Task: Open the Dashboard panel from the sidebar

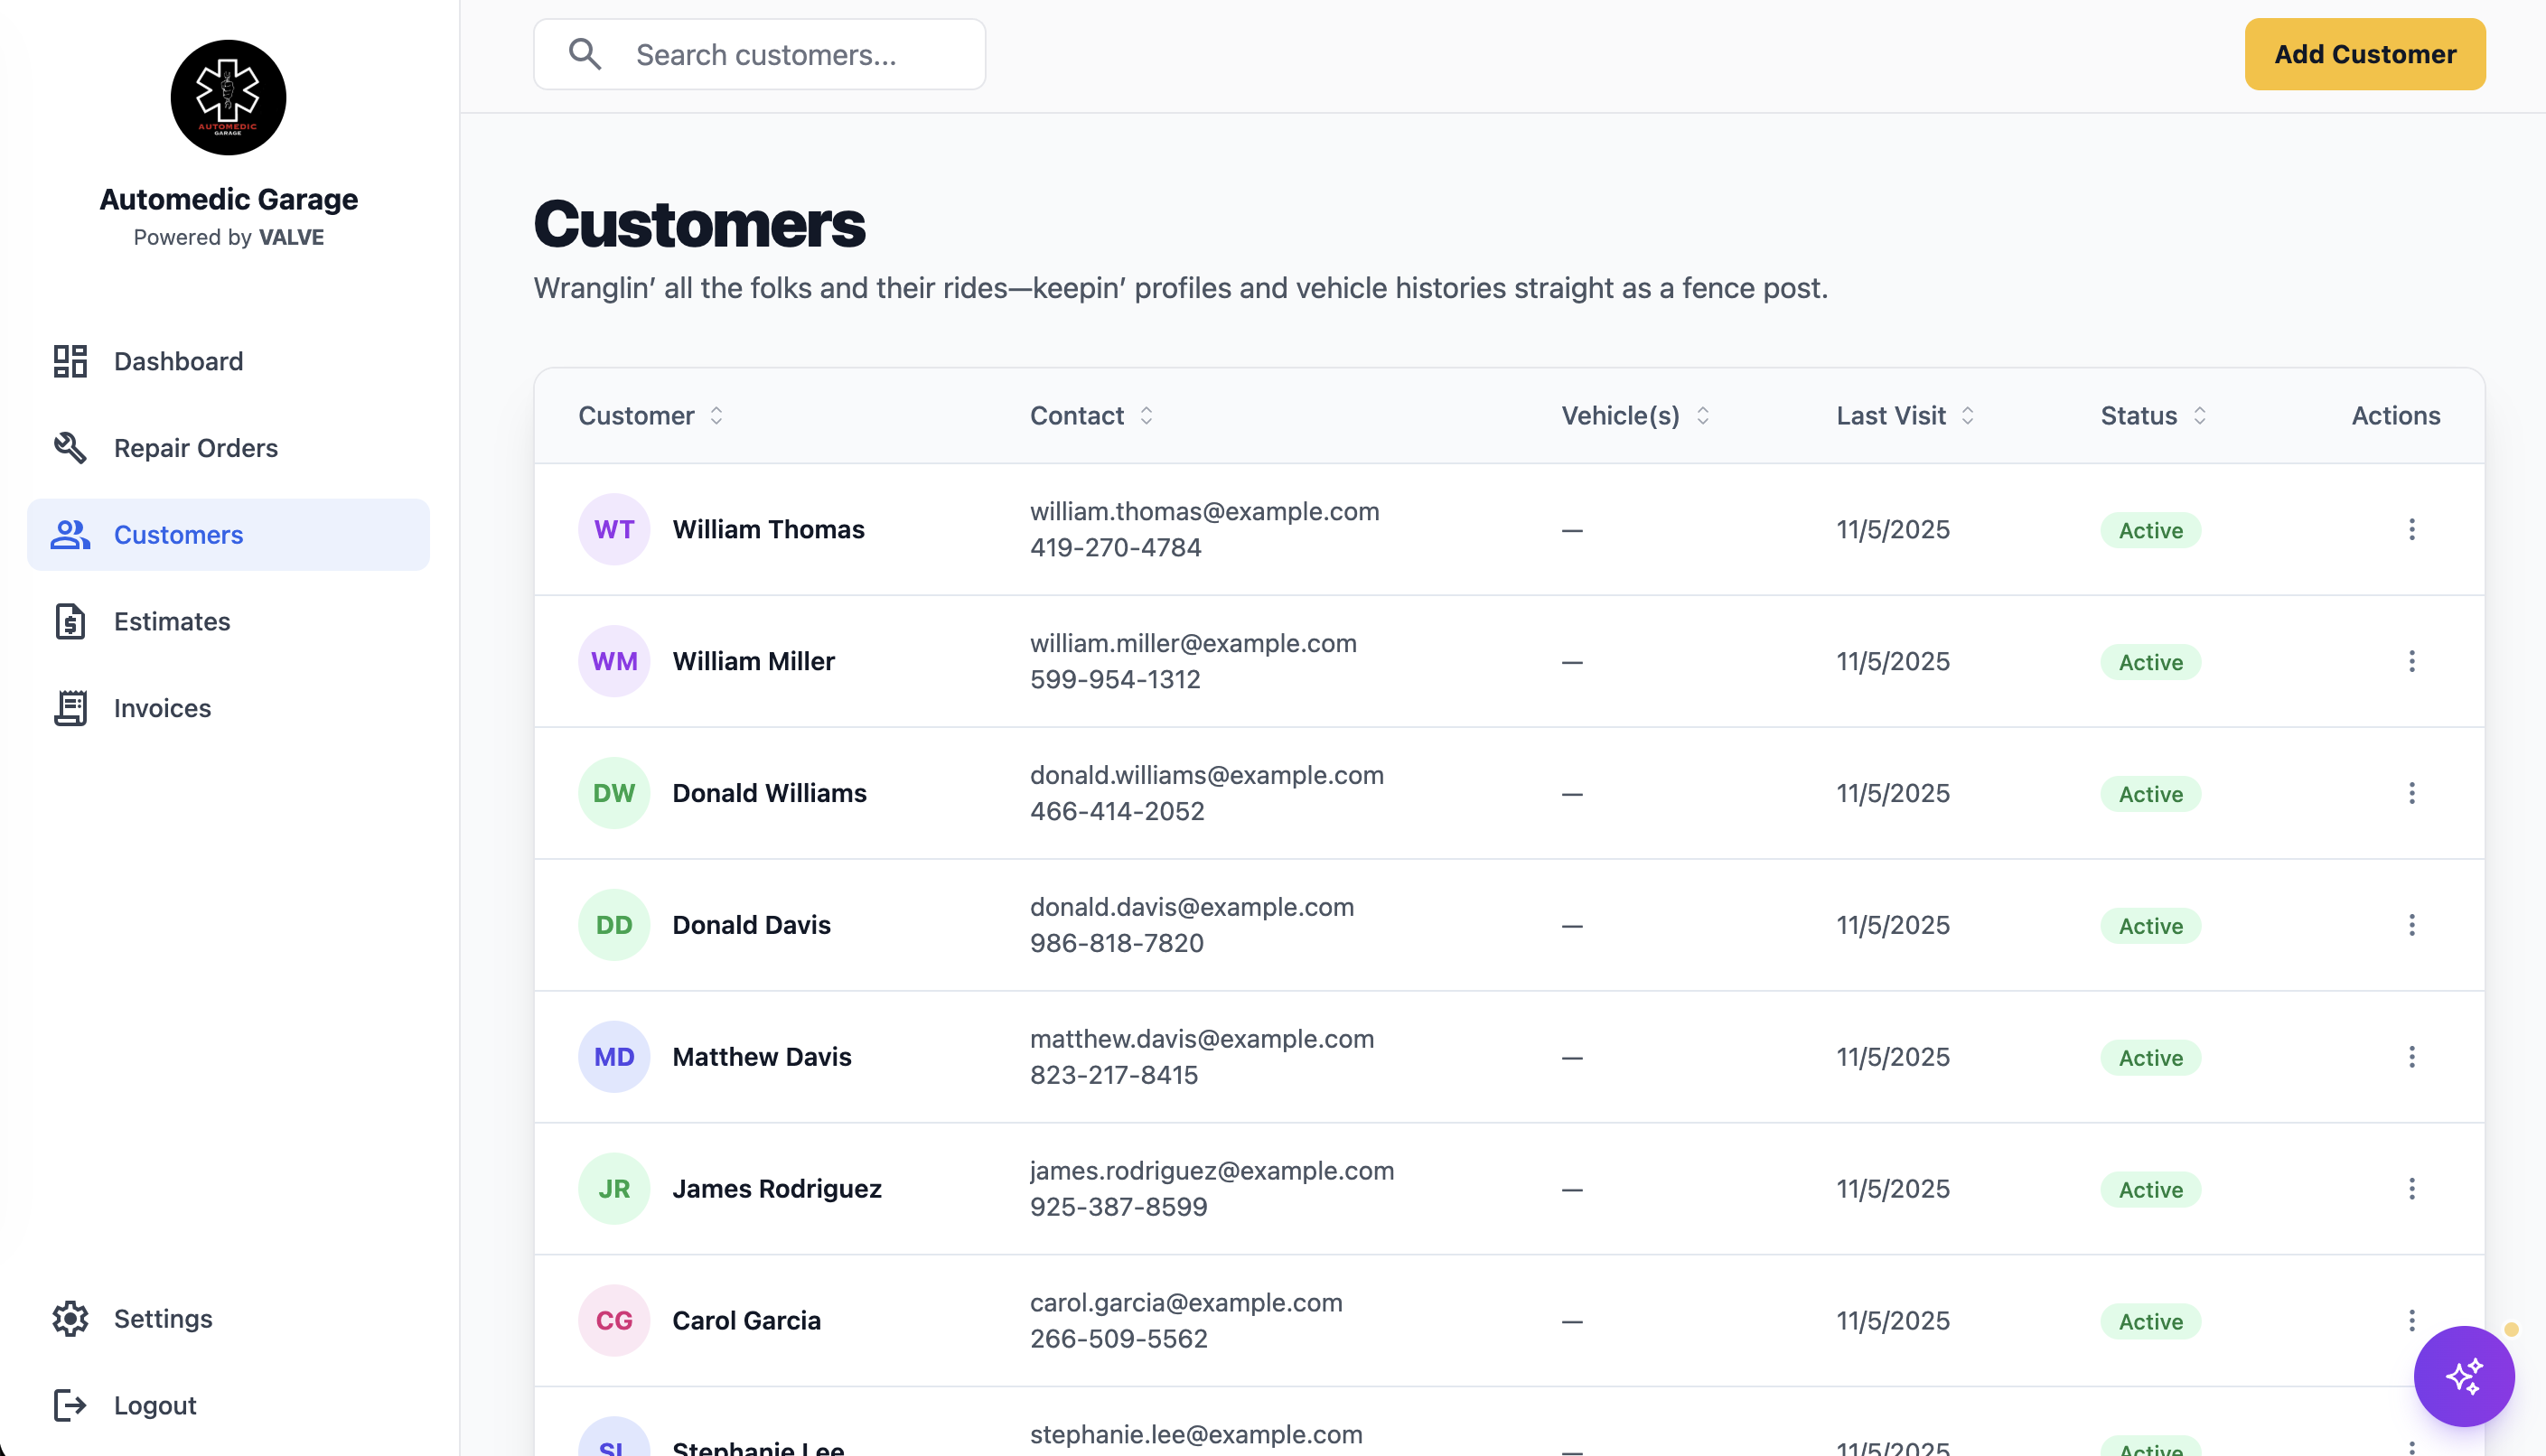Action: click(x=178, y=361)
